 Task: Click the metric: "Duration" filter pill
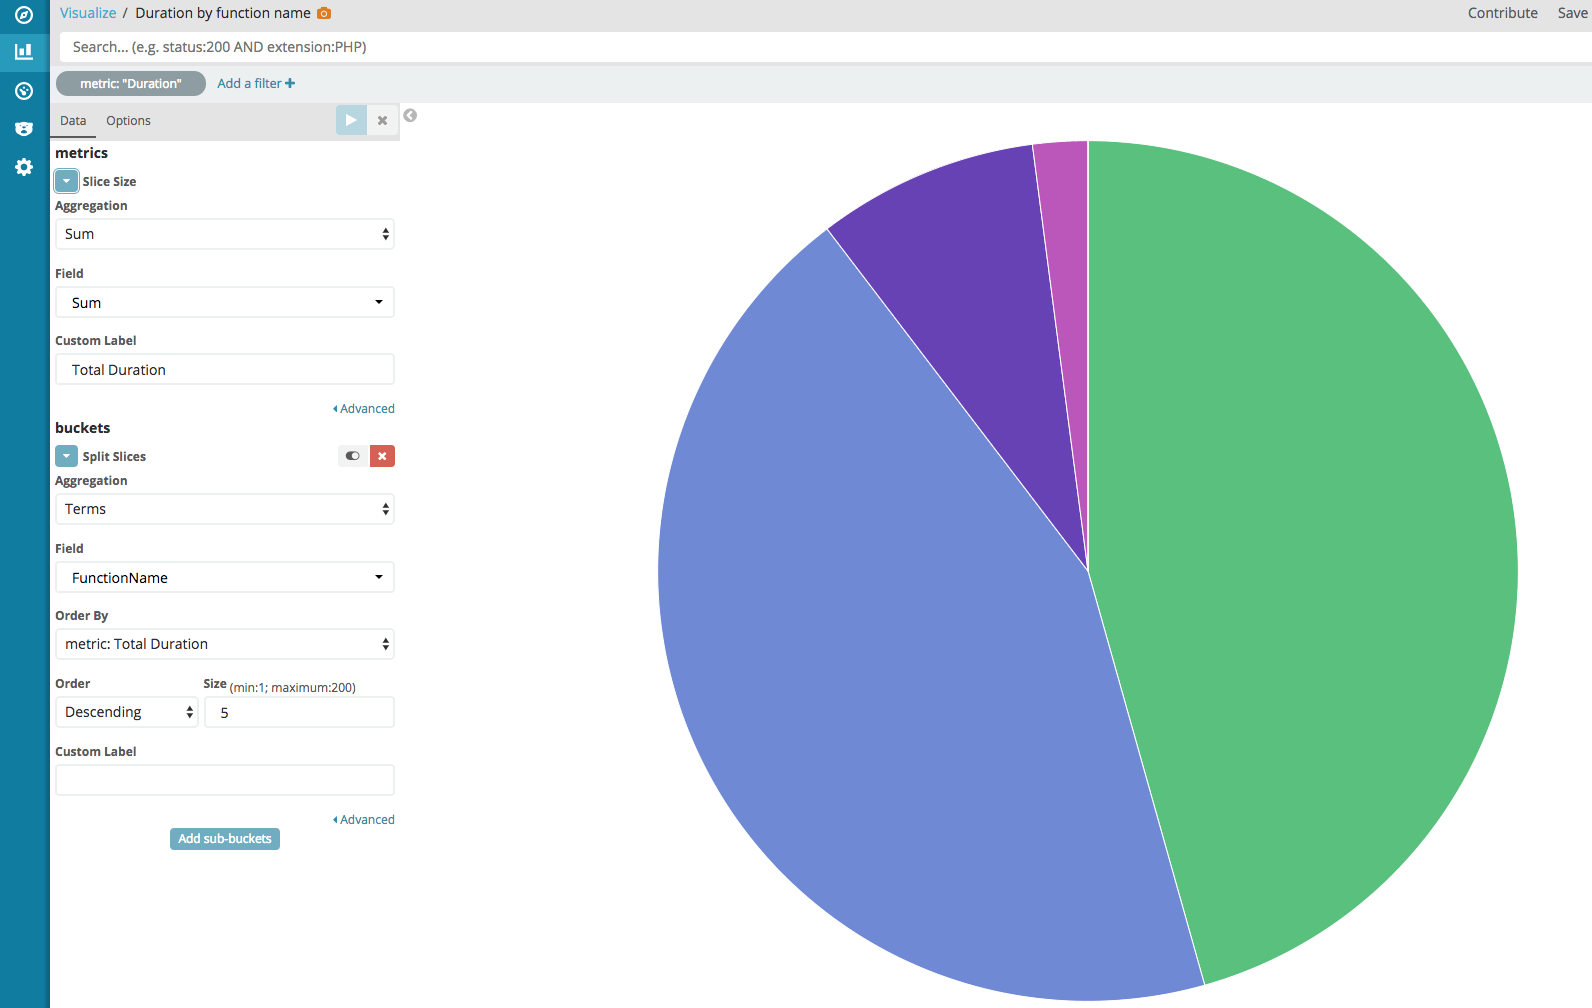pos(131,83)
